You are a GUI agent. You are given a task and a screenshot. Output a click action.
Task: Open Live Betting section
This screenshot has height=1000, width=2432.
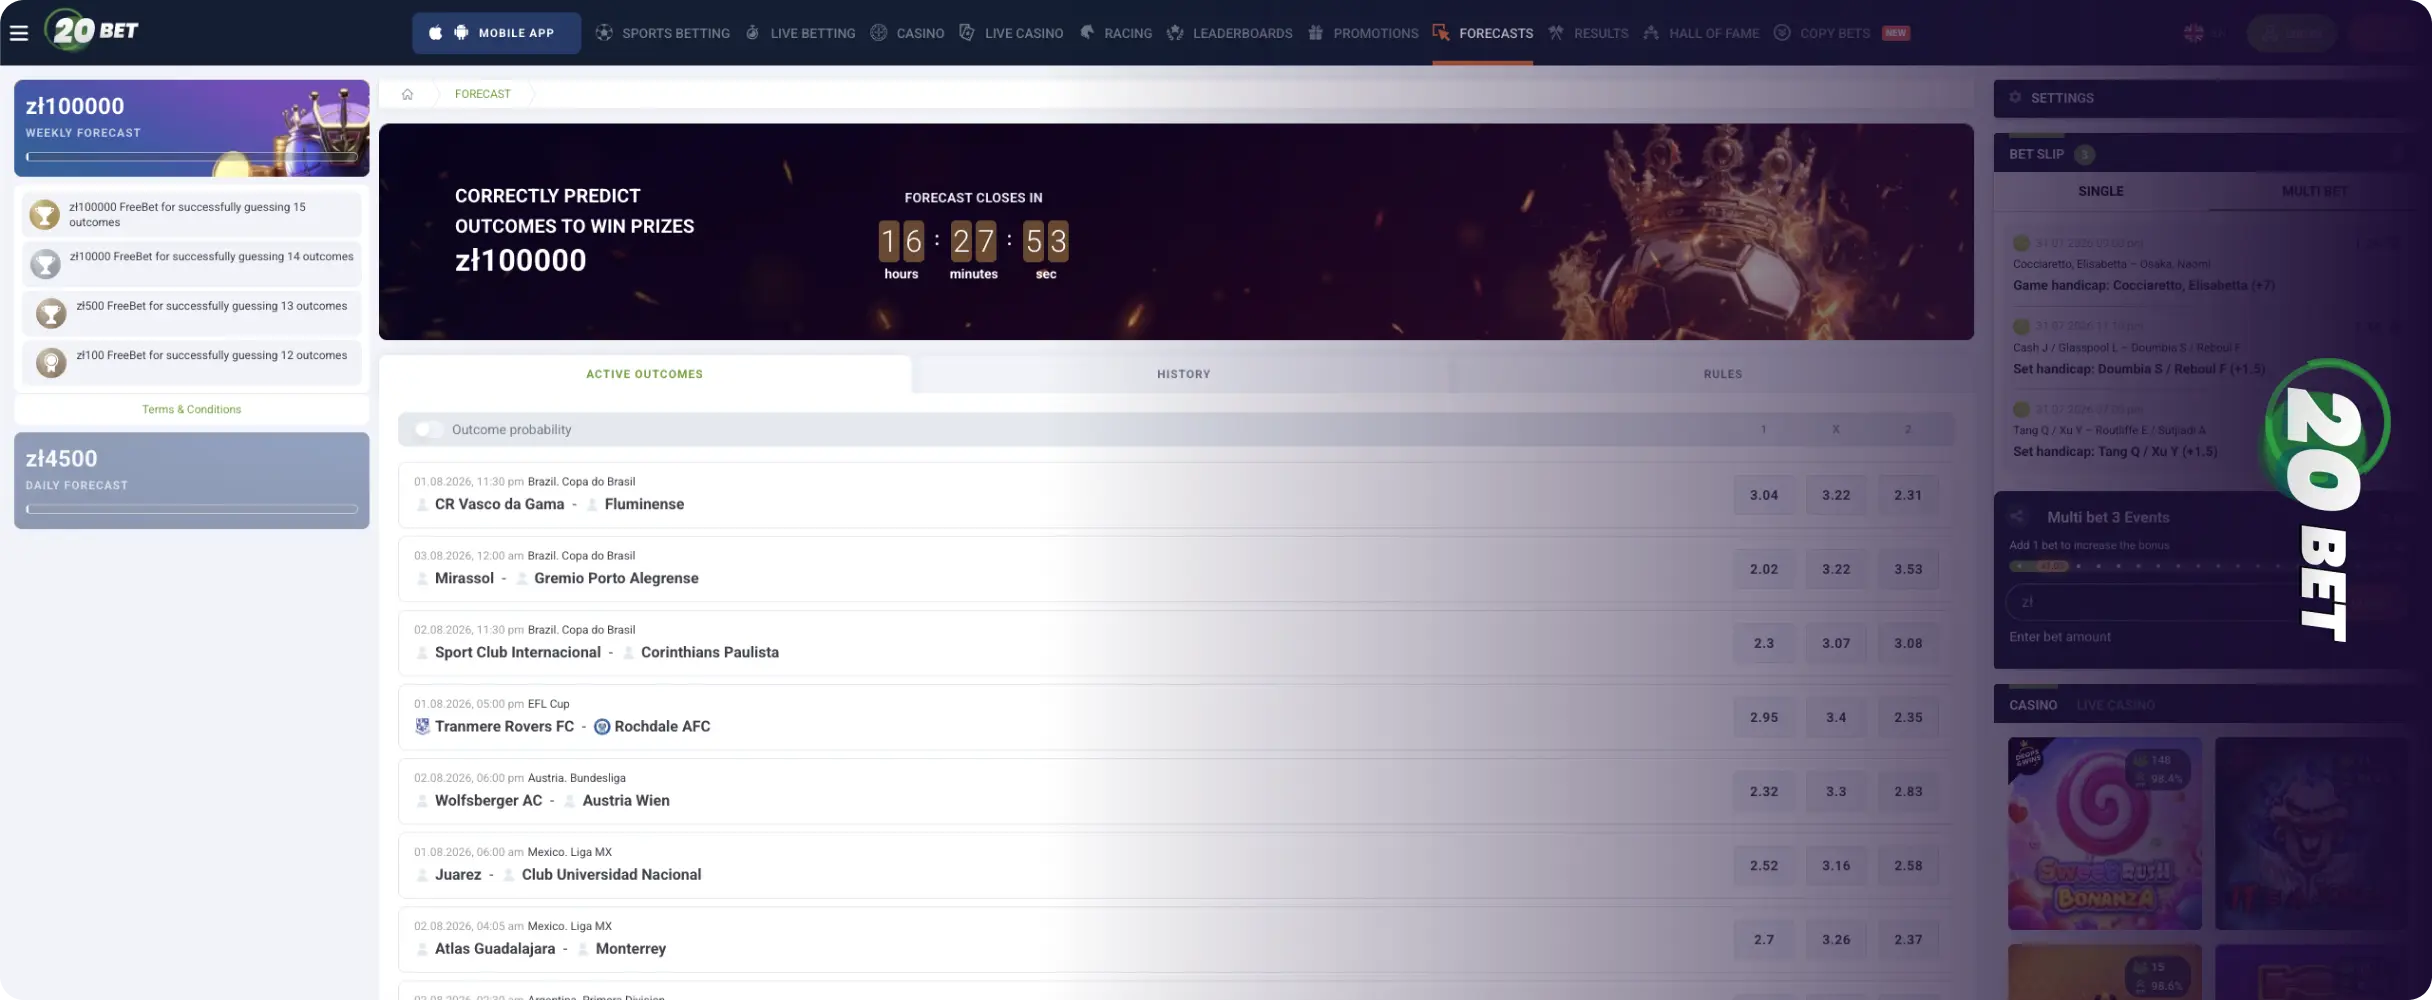point(800,33)
